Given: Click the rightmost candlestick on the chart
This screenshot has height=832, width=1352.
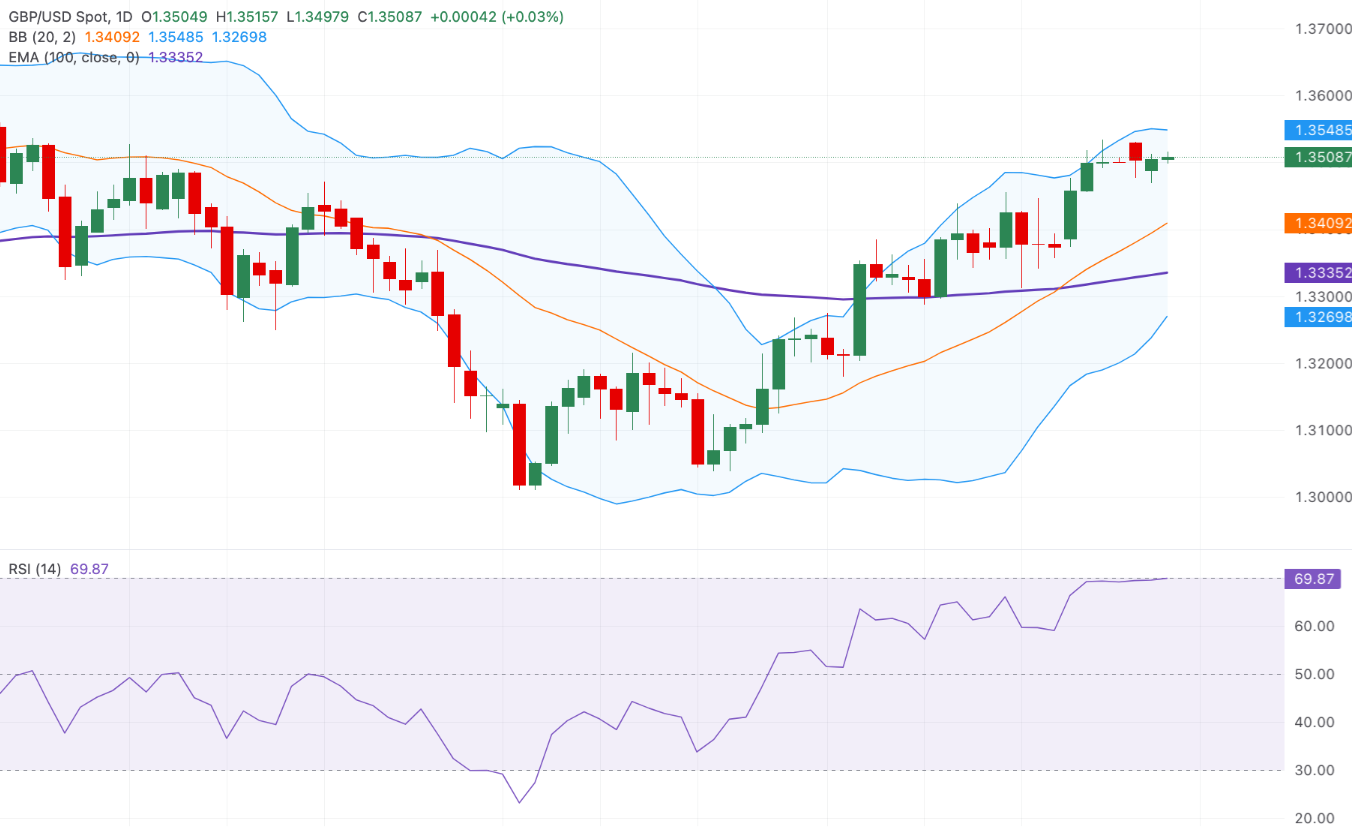Looking at the screenshot, I should 1167,158.
